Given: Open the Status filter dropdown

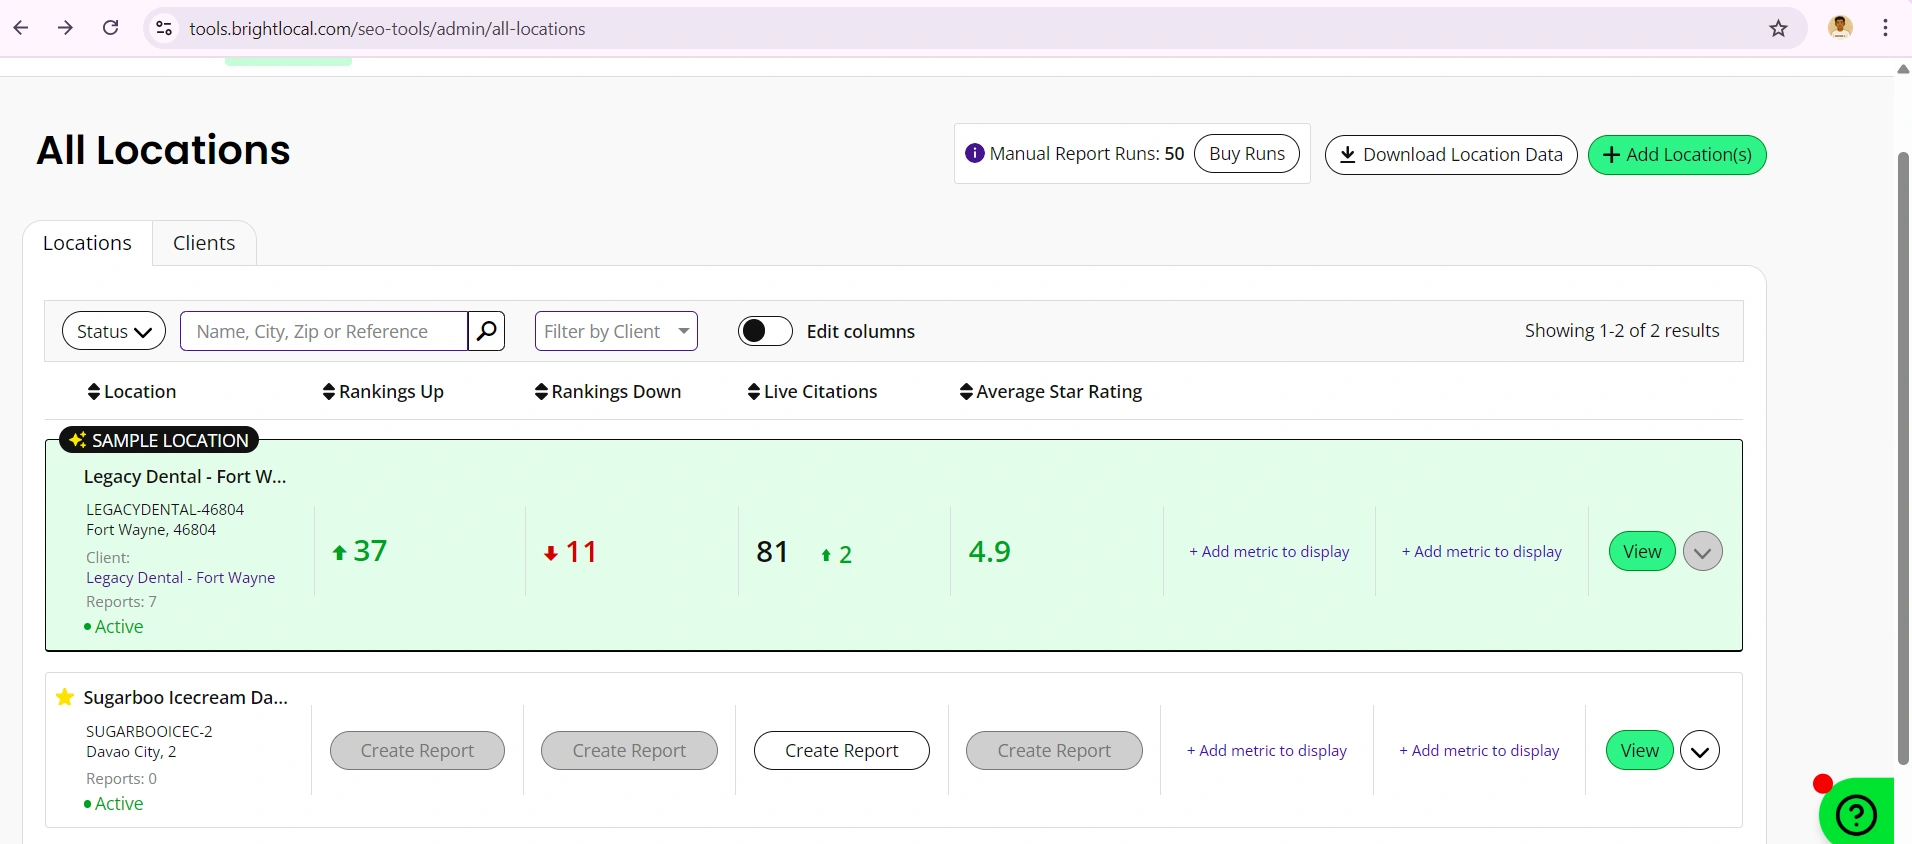Looking at the screenshot, I should coord(114,331).
